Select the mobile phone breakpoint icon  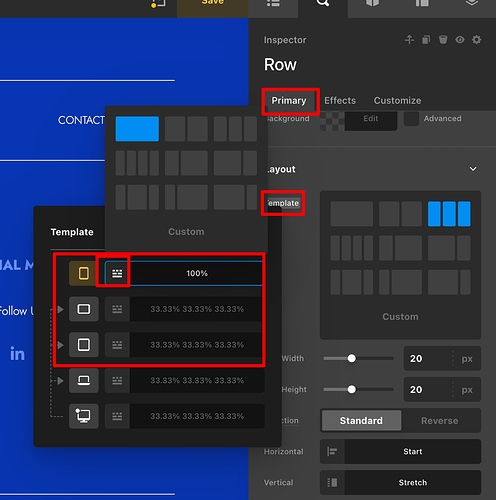83,273
